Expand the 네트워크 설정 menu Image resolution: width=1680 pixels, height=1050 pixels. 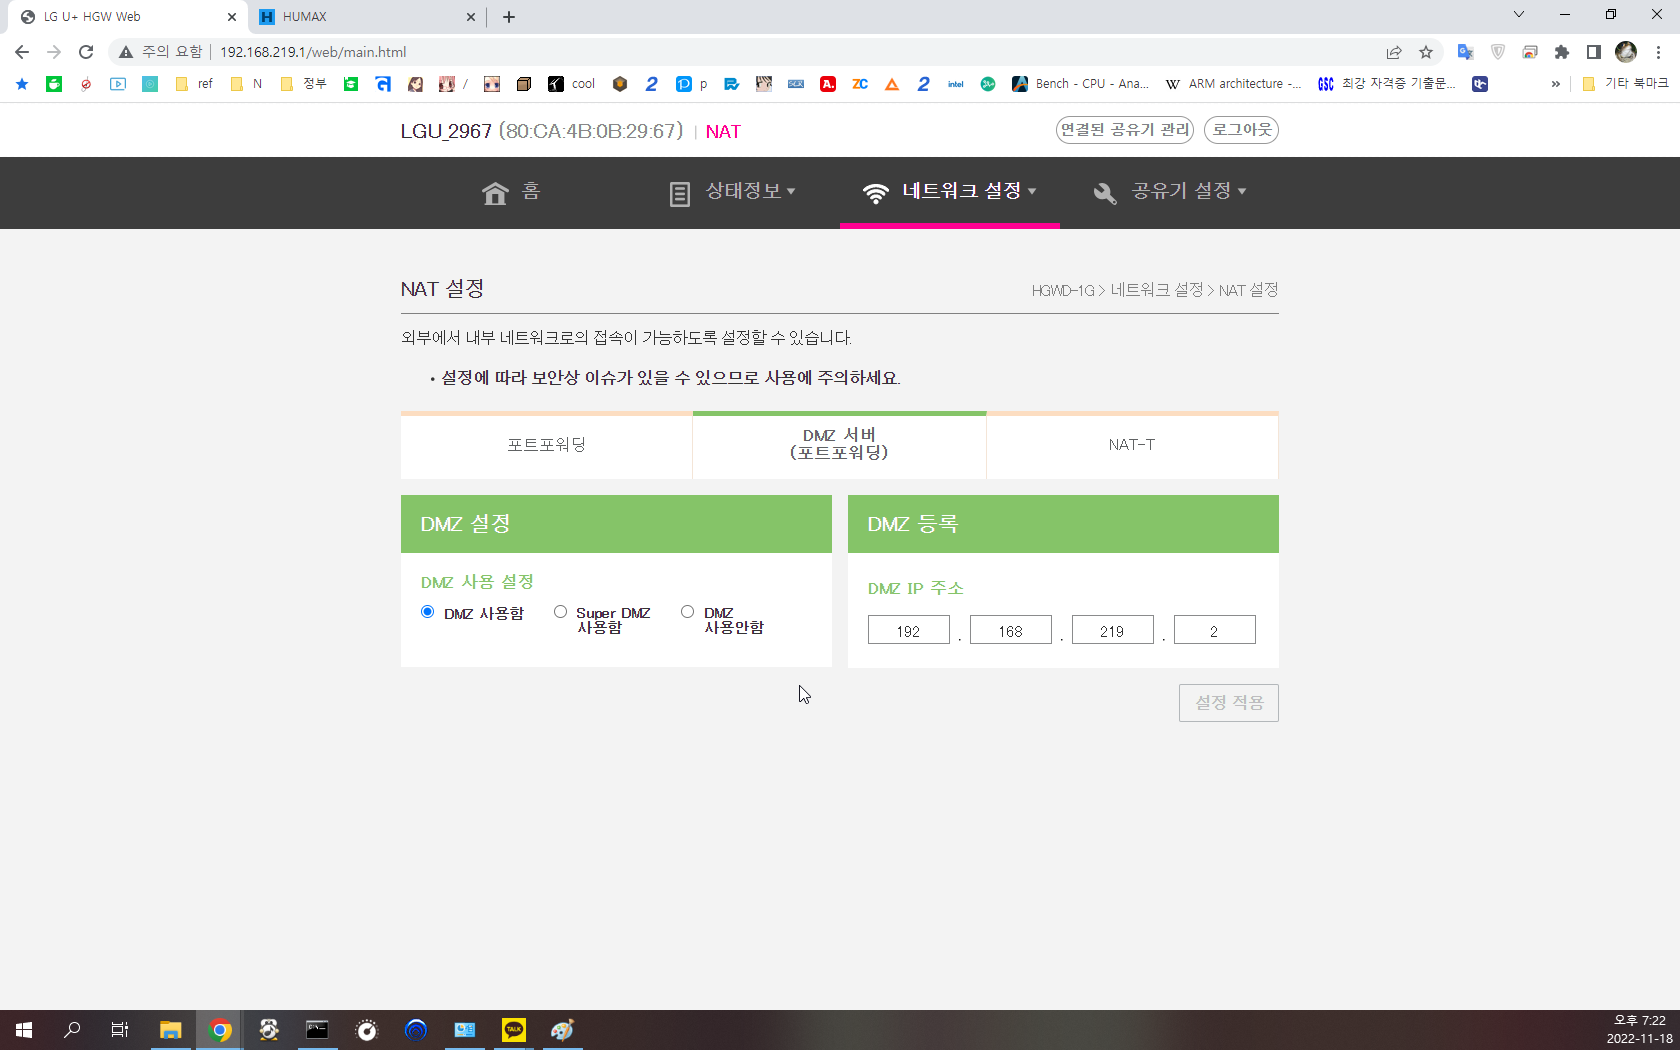tap(950, 192)
